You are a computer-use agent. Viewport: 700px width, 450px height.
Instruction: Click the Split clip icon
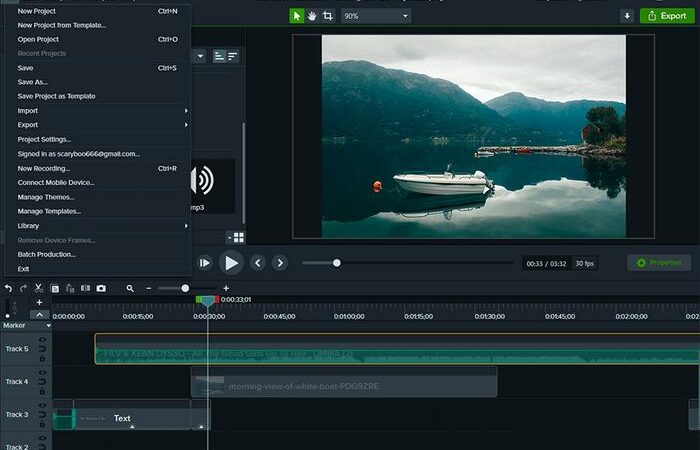pos(85,288)
